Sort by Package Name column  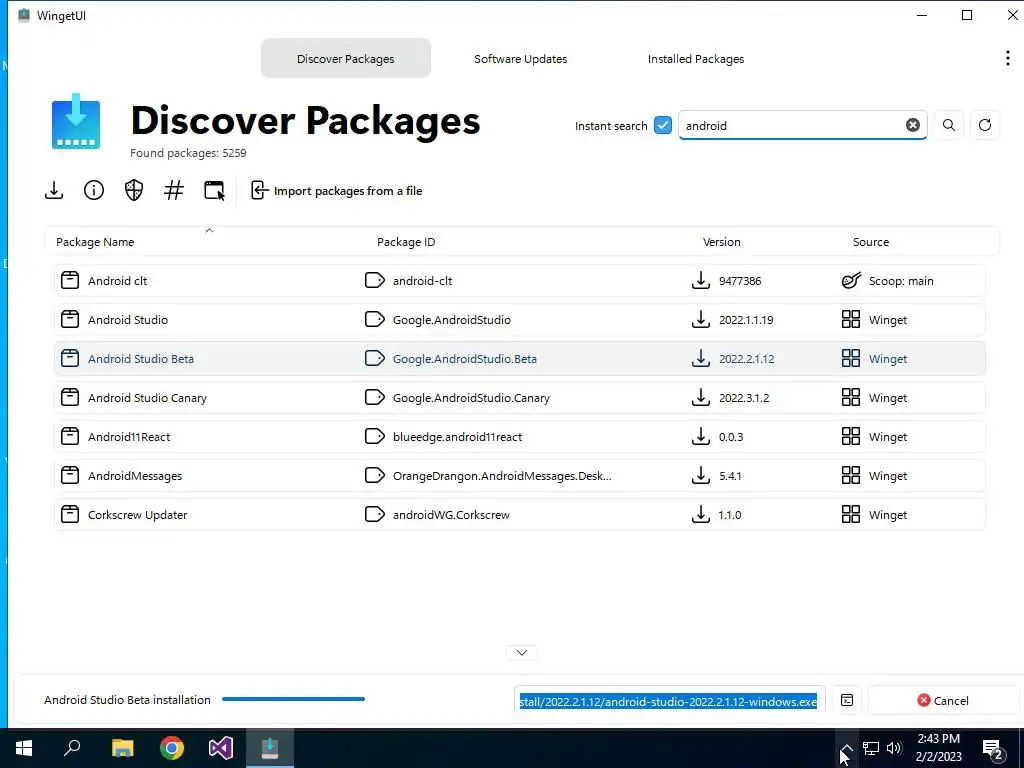[95, 242]
